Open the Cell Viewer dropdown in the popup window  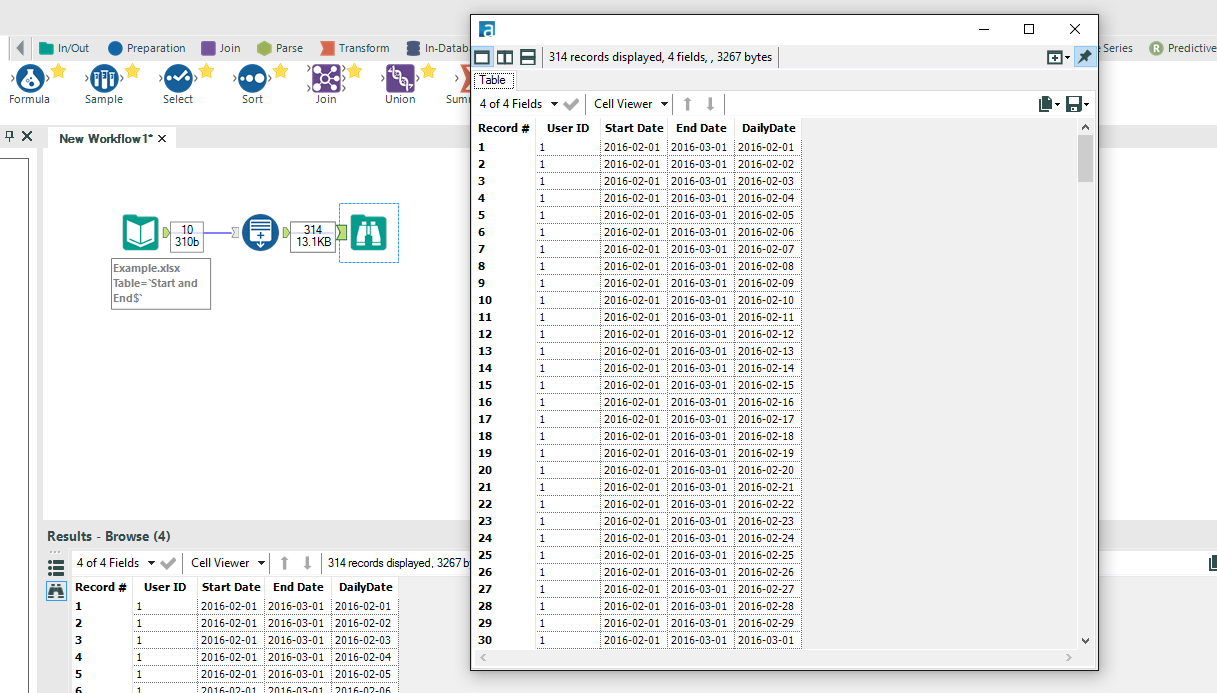click(631, 104)
